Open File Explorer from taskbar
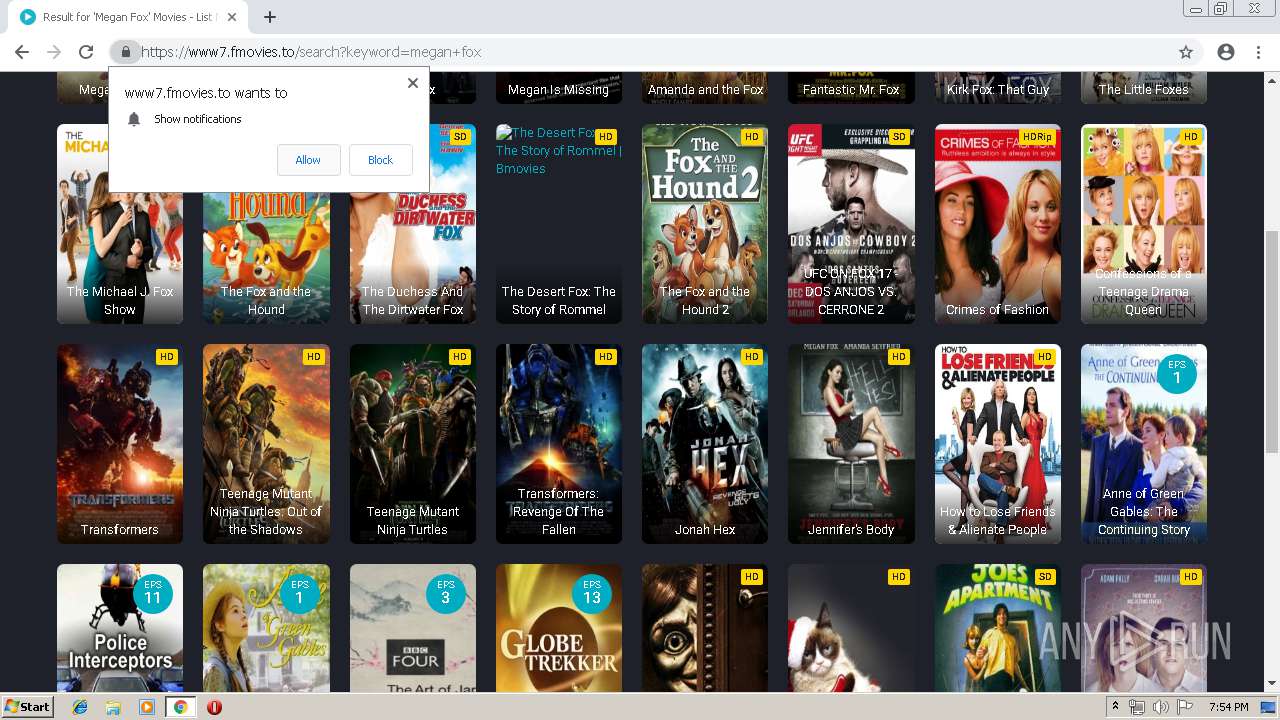The height and width of the screenshot is (720, 1280). pos(113,707)
